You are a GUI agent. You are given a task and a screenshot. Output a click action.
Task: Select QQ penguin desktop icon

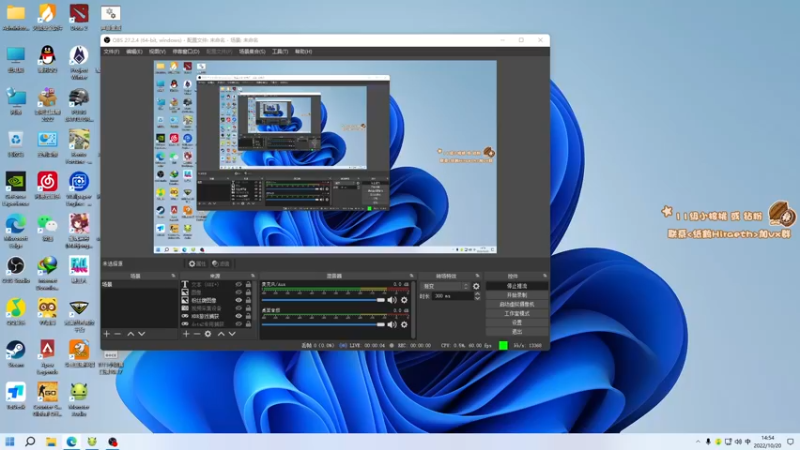point(47,59)
